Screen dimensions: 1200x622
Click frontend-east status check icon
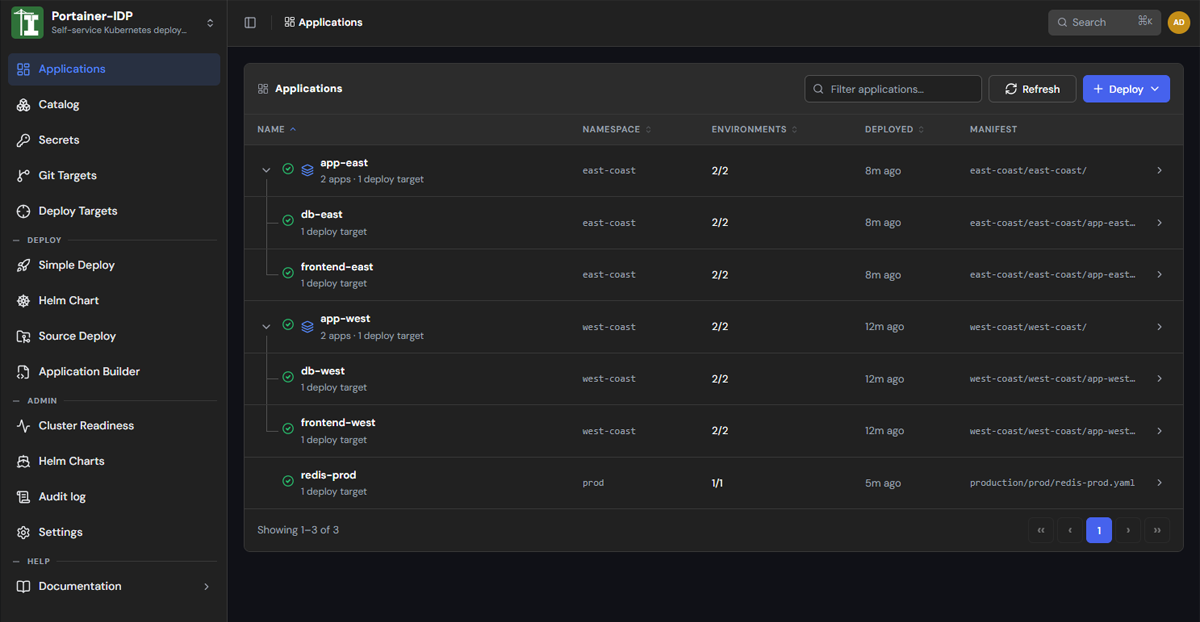tap(288, 274)
